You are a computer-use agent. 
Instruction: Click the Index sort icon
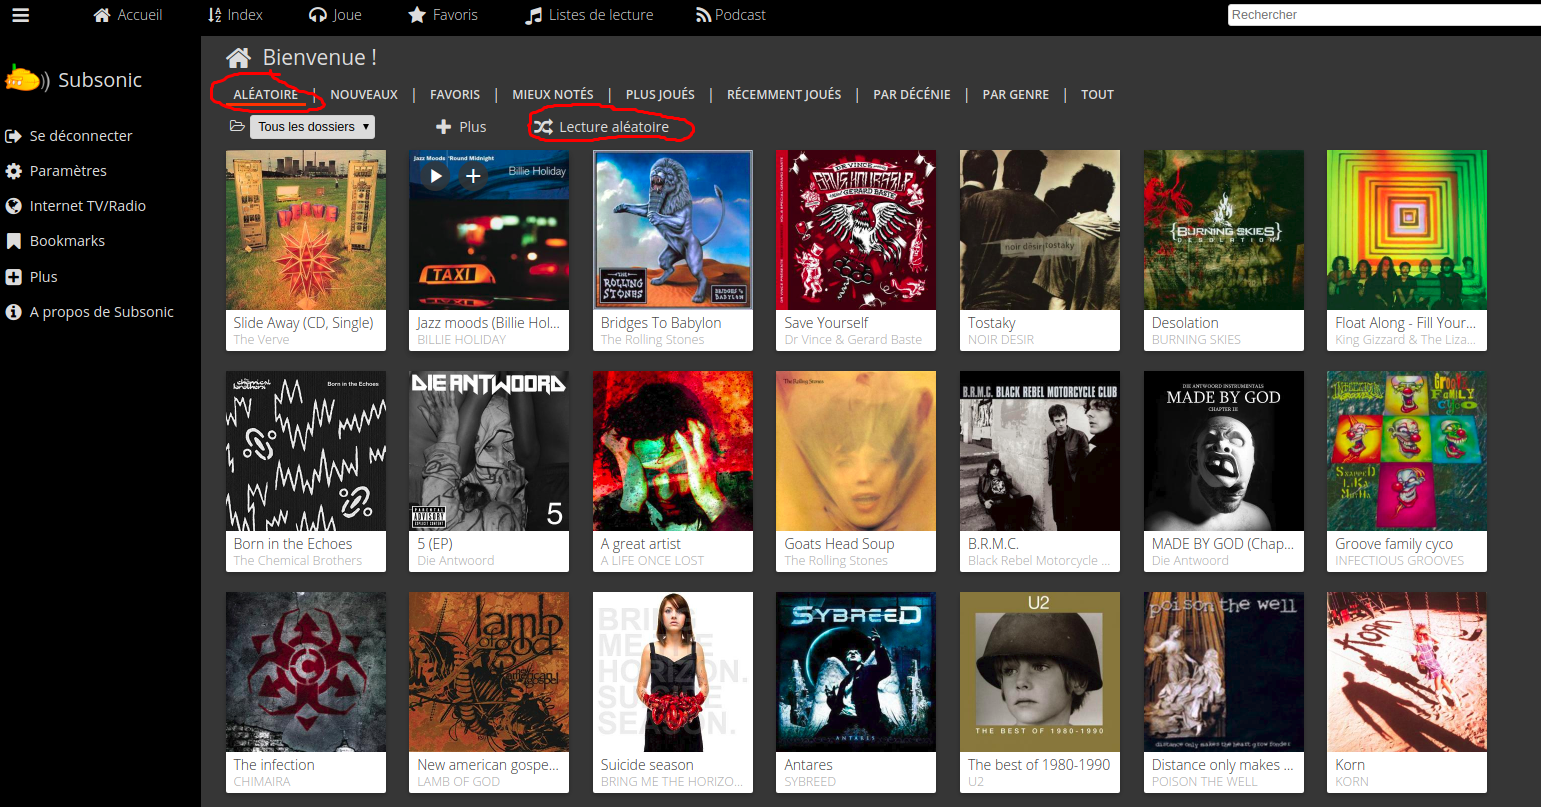[214, 15]
